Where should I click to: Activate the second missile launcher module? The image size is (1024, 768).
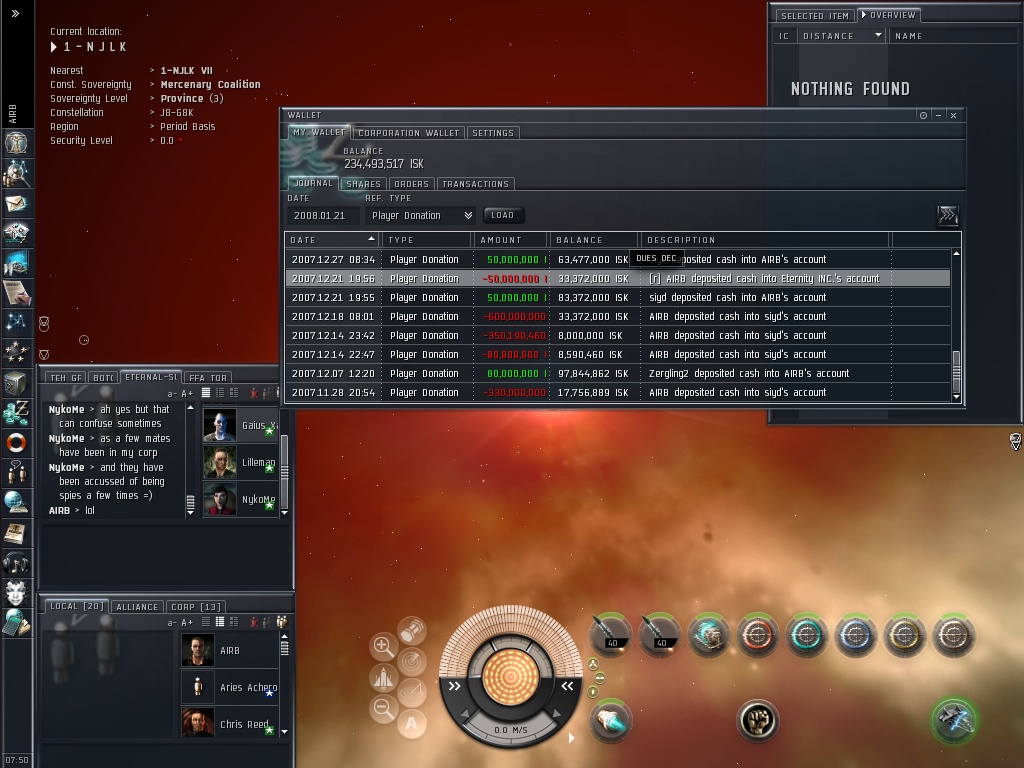[x=660, y=634]
